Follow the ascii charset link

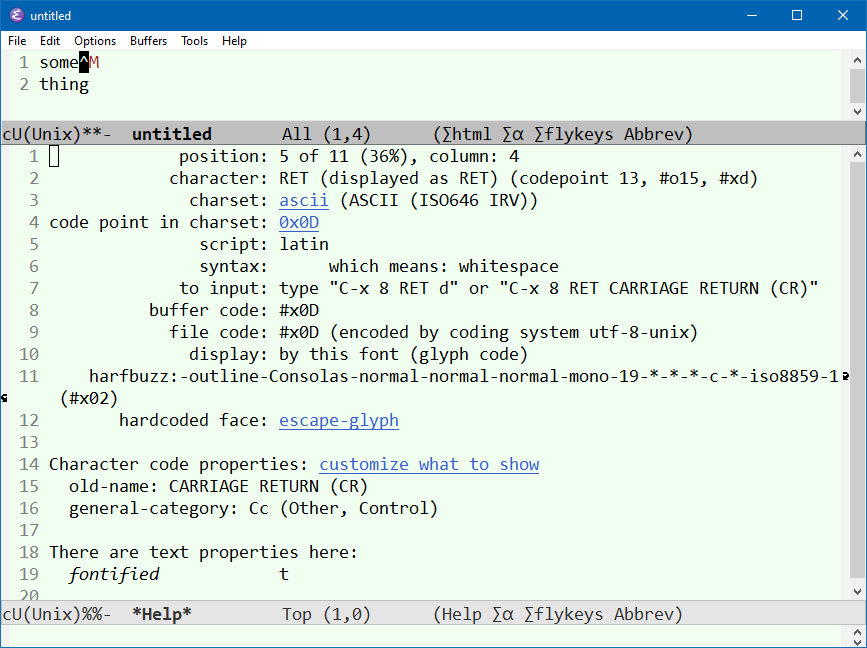[303, 199]
